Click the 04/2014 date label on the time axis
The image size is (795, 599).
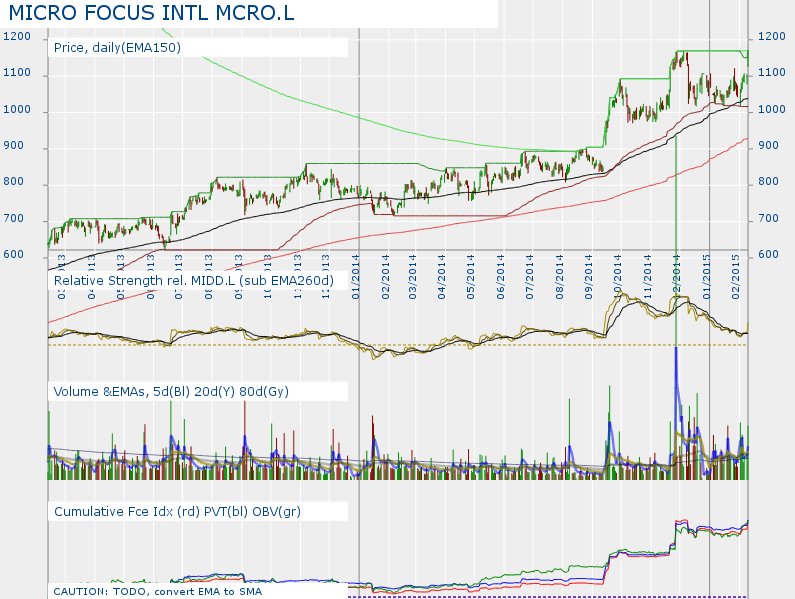coord(442,277)
